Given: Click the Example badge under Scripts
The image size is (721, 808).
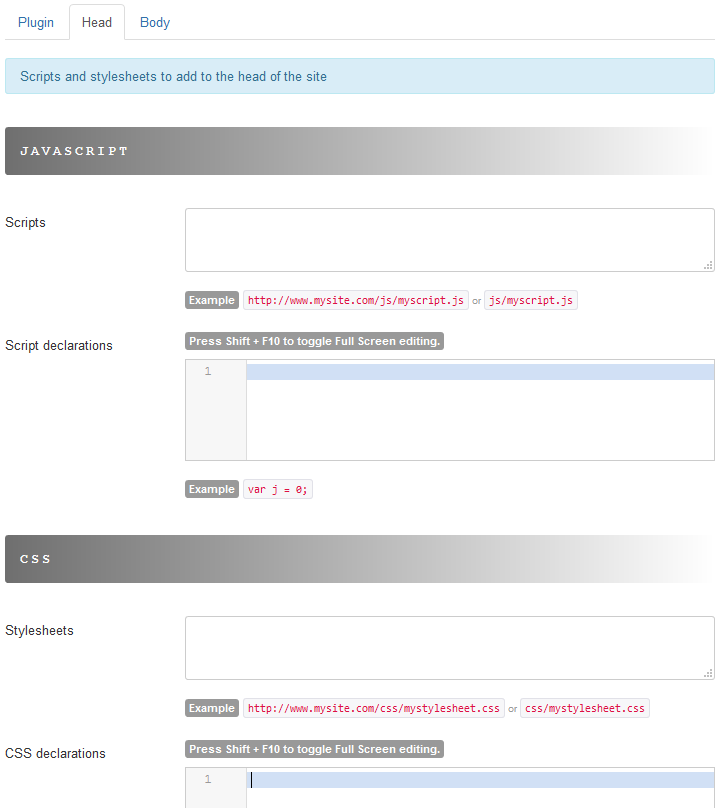Looking at the screenshot, I should [212, 300].
